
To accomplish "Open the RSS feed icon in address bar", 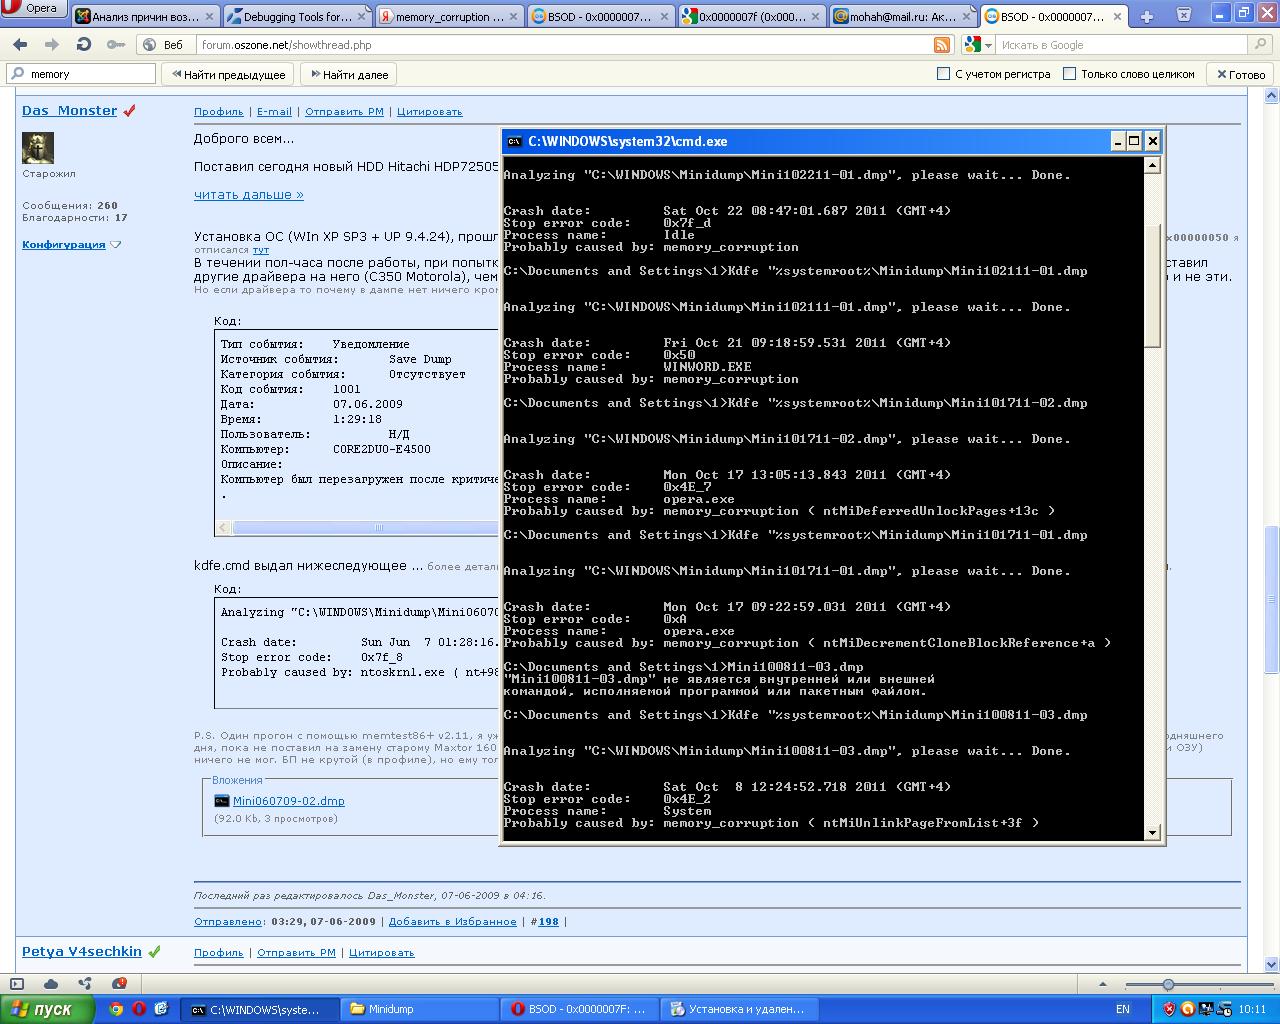I will coord(941,45).
